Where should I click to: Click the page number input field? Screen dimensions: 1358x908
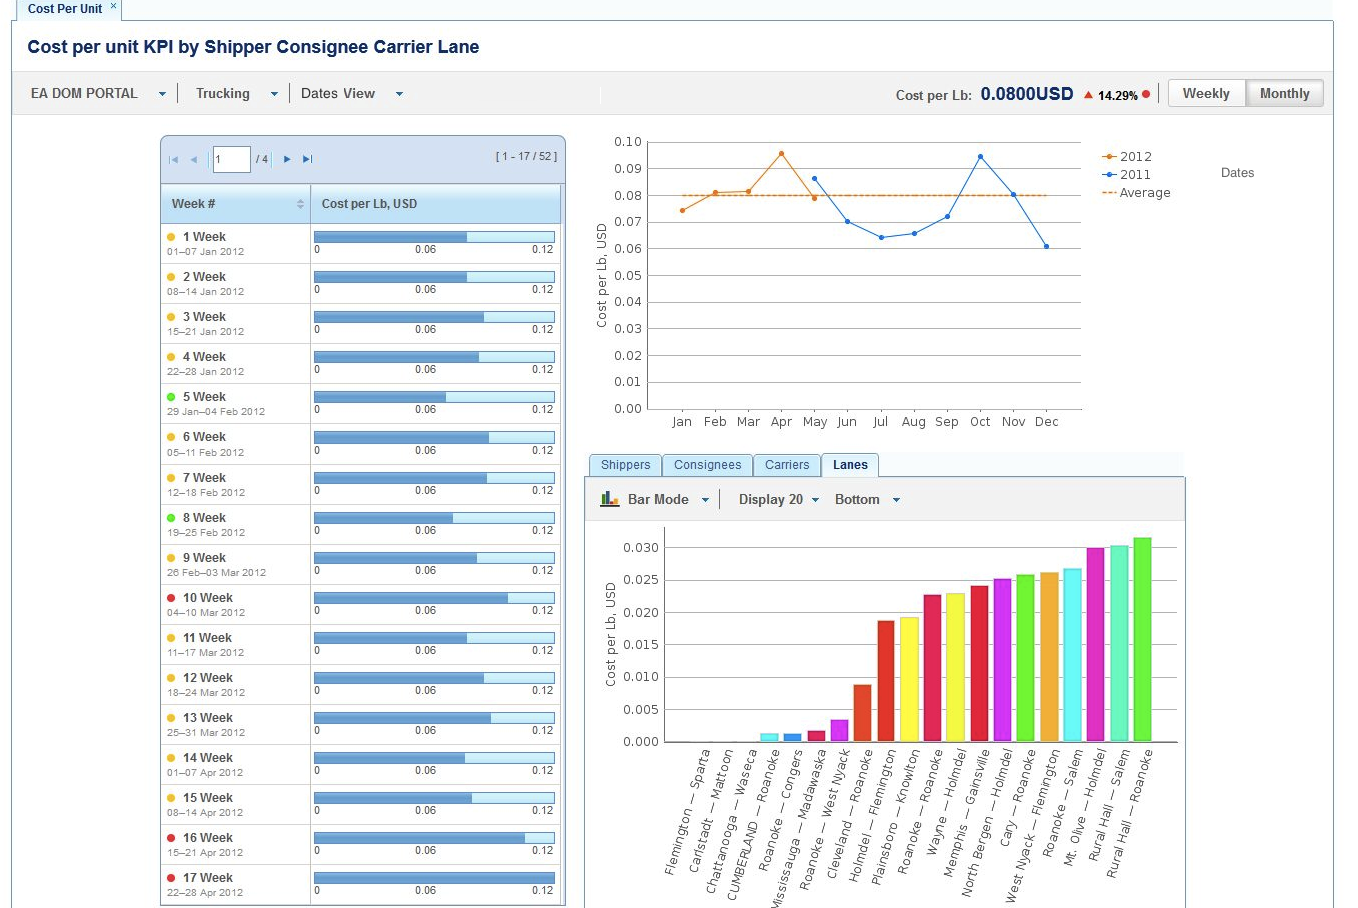point(231,159)
